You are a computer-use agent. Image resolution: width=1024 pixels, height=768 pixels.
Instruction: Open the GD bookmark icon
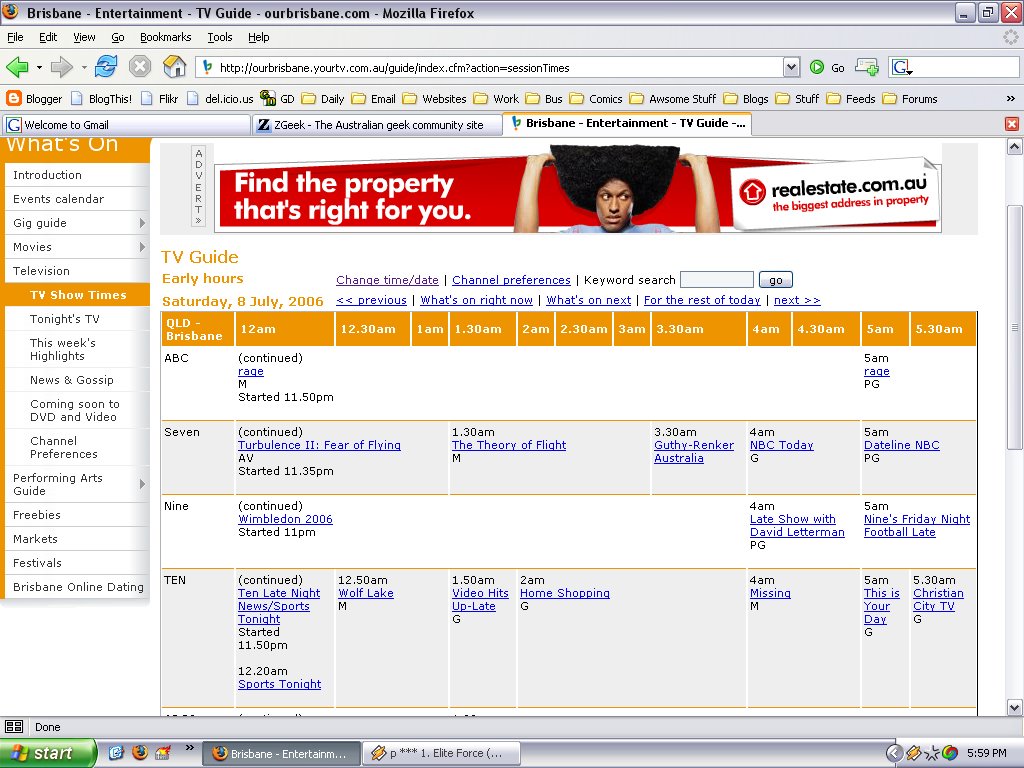(268, 99)
